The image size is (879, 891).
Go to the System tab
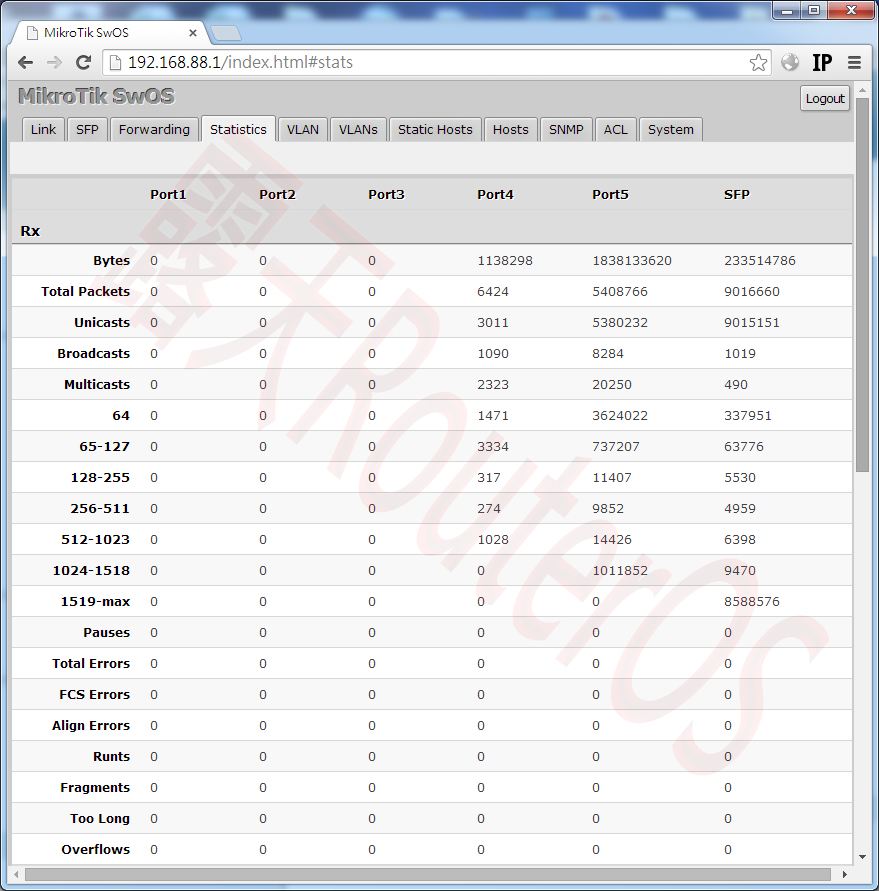click(x=670, y=130)
